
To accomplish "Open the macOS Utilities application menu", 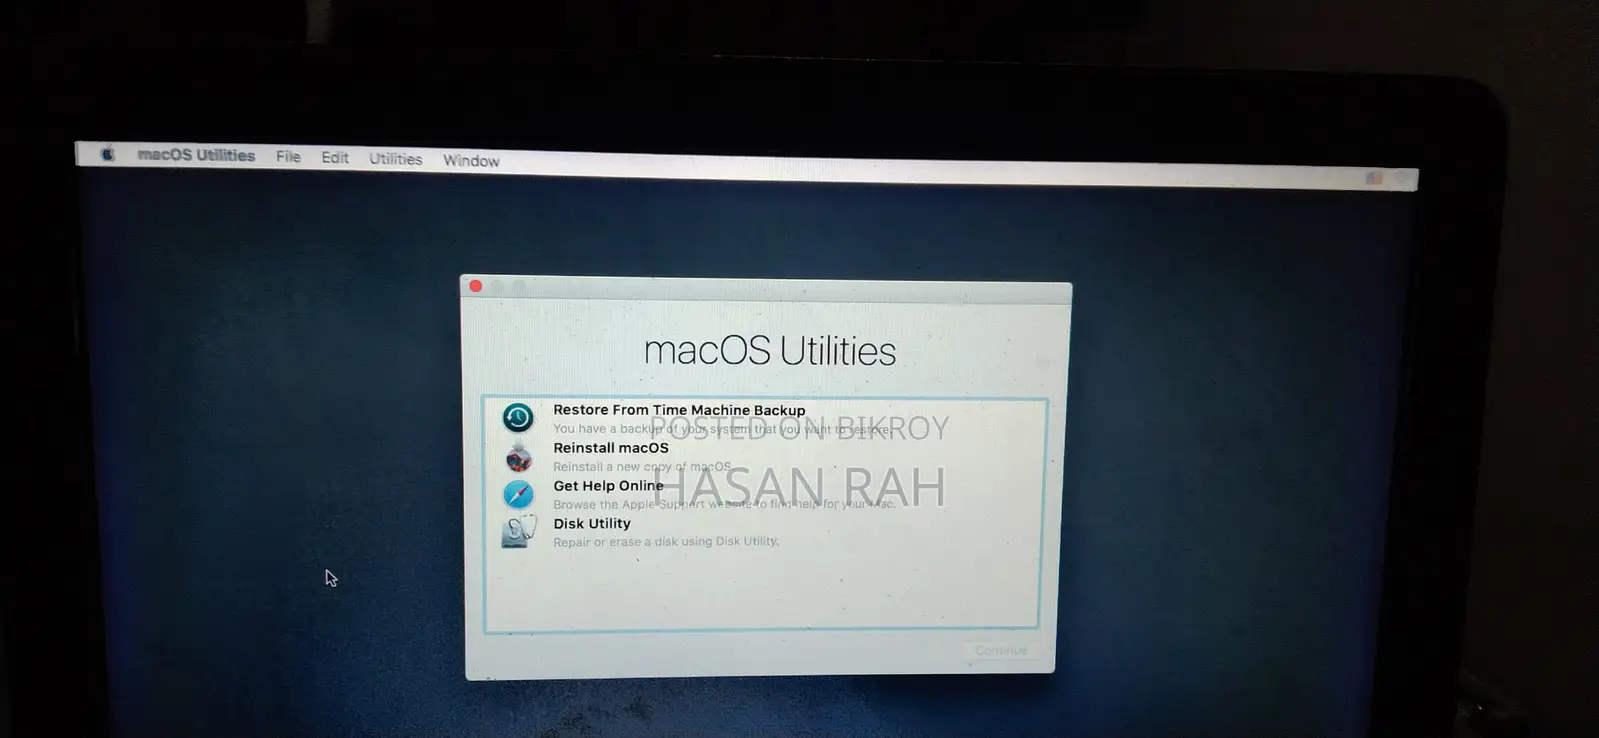I will (x=196, y=155).
